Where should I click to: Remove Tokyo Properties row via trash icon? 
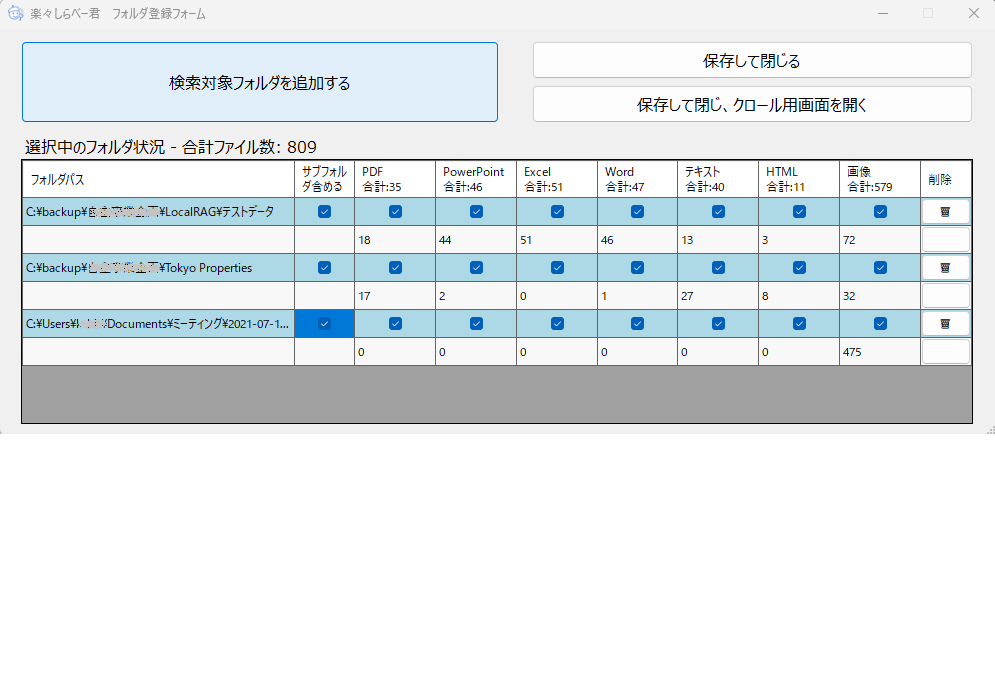[945, 267]
